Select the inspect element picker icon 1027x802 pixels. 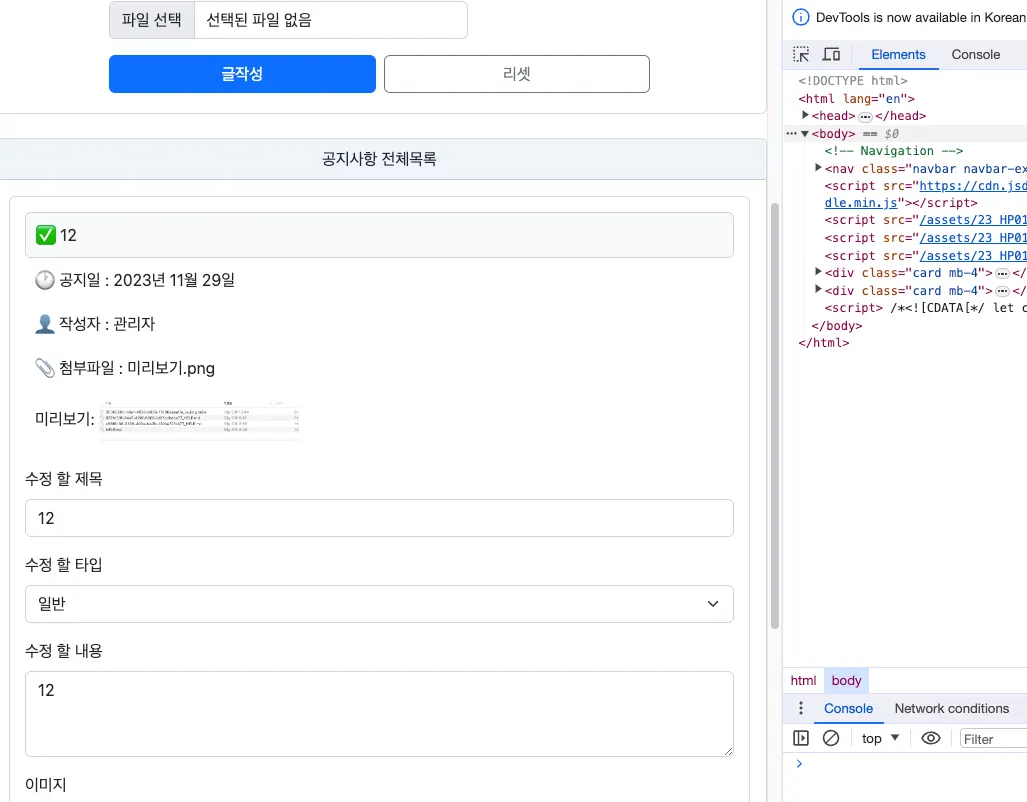point(800,54)
